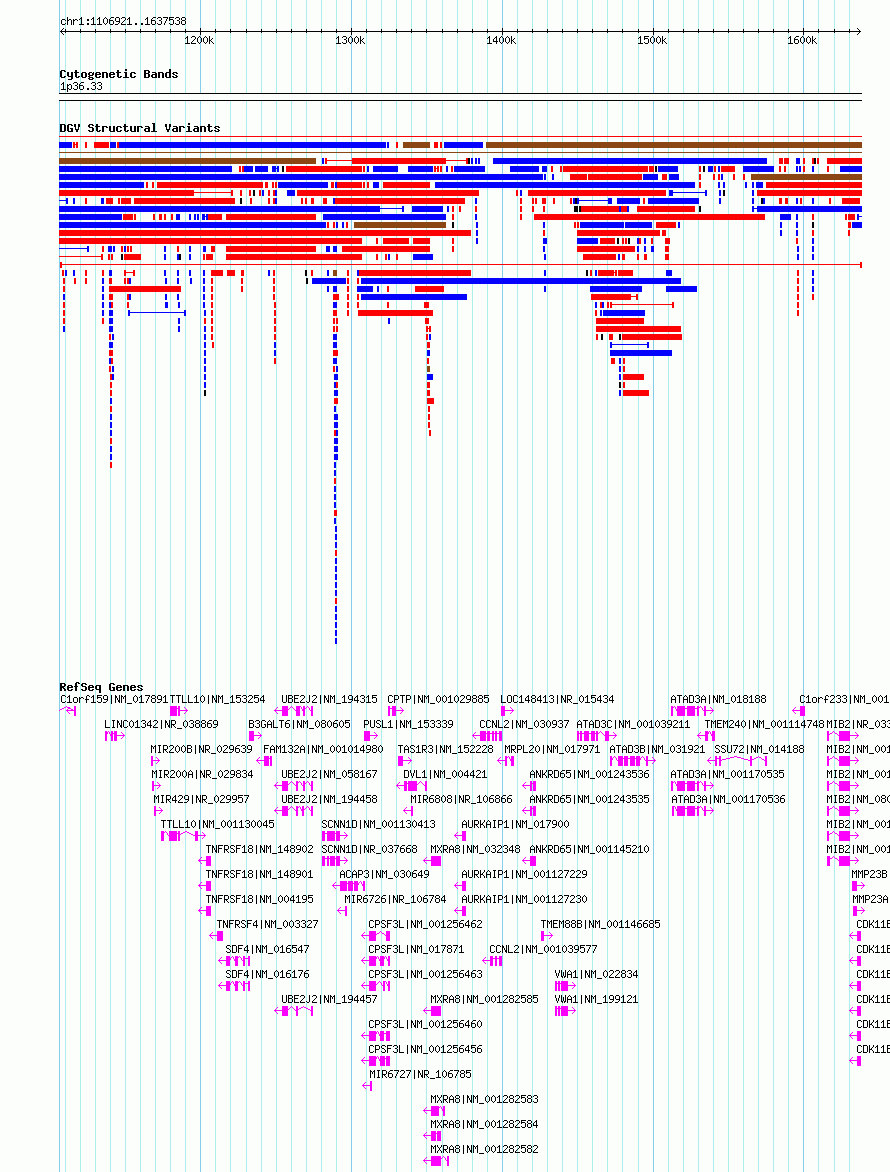Click the CPSF3L|NM_001256456 gene label

pos(425,1049)
